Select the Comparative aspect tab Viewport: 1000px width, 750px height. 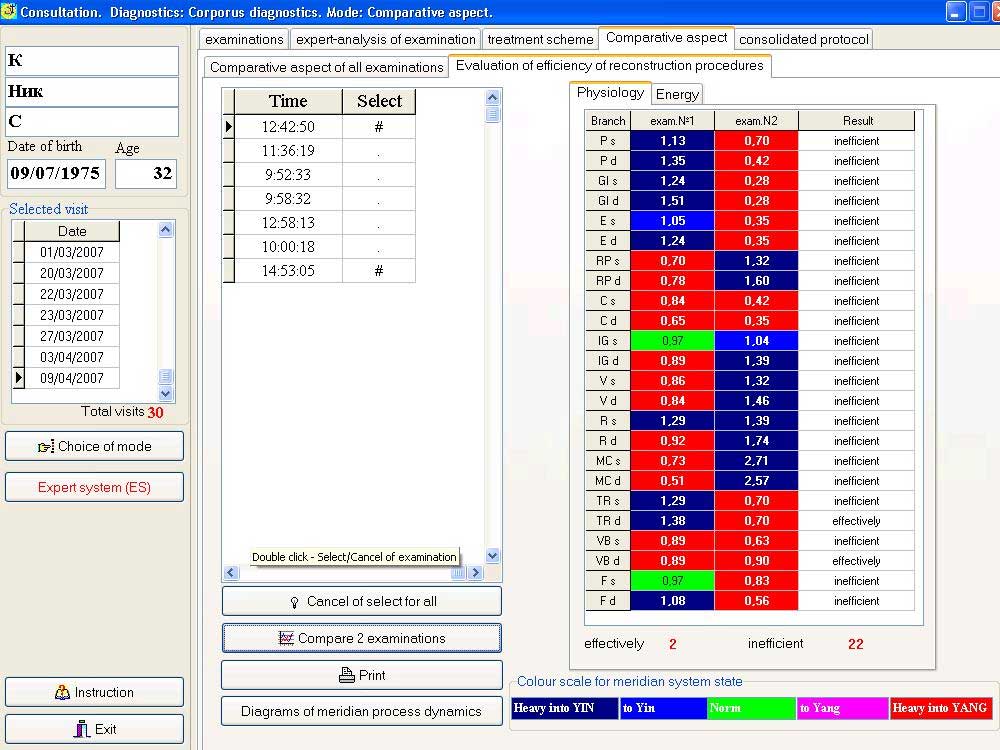click(666, 38)
